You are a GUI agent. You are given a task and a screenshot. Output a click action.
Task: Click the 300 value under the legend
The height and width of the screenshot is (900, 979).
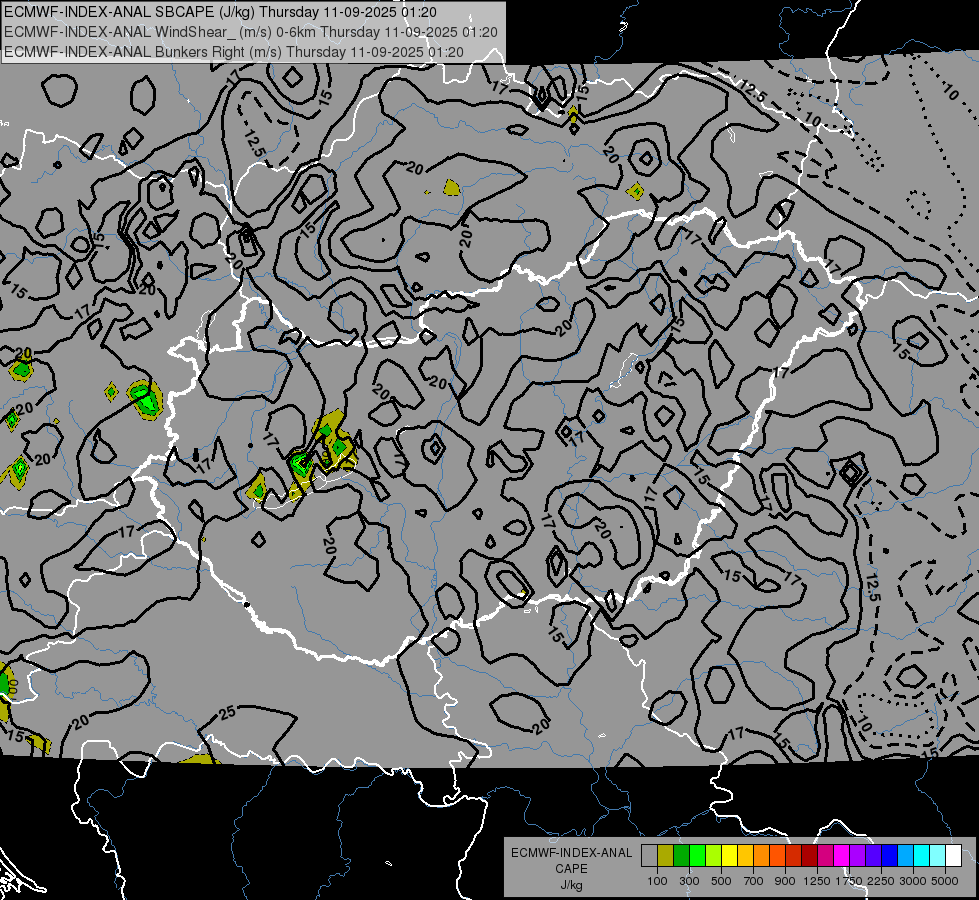(x=689, y=881)
